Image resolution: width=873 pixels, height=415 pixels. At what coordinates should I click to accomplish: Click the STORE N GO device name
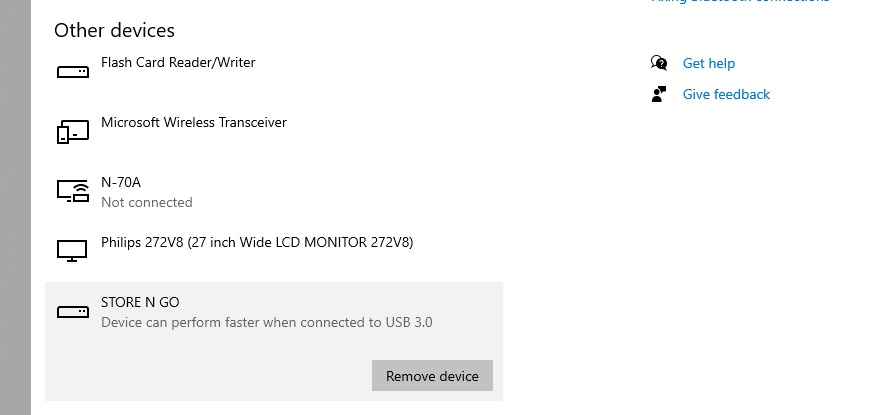pos(140,302)
